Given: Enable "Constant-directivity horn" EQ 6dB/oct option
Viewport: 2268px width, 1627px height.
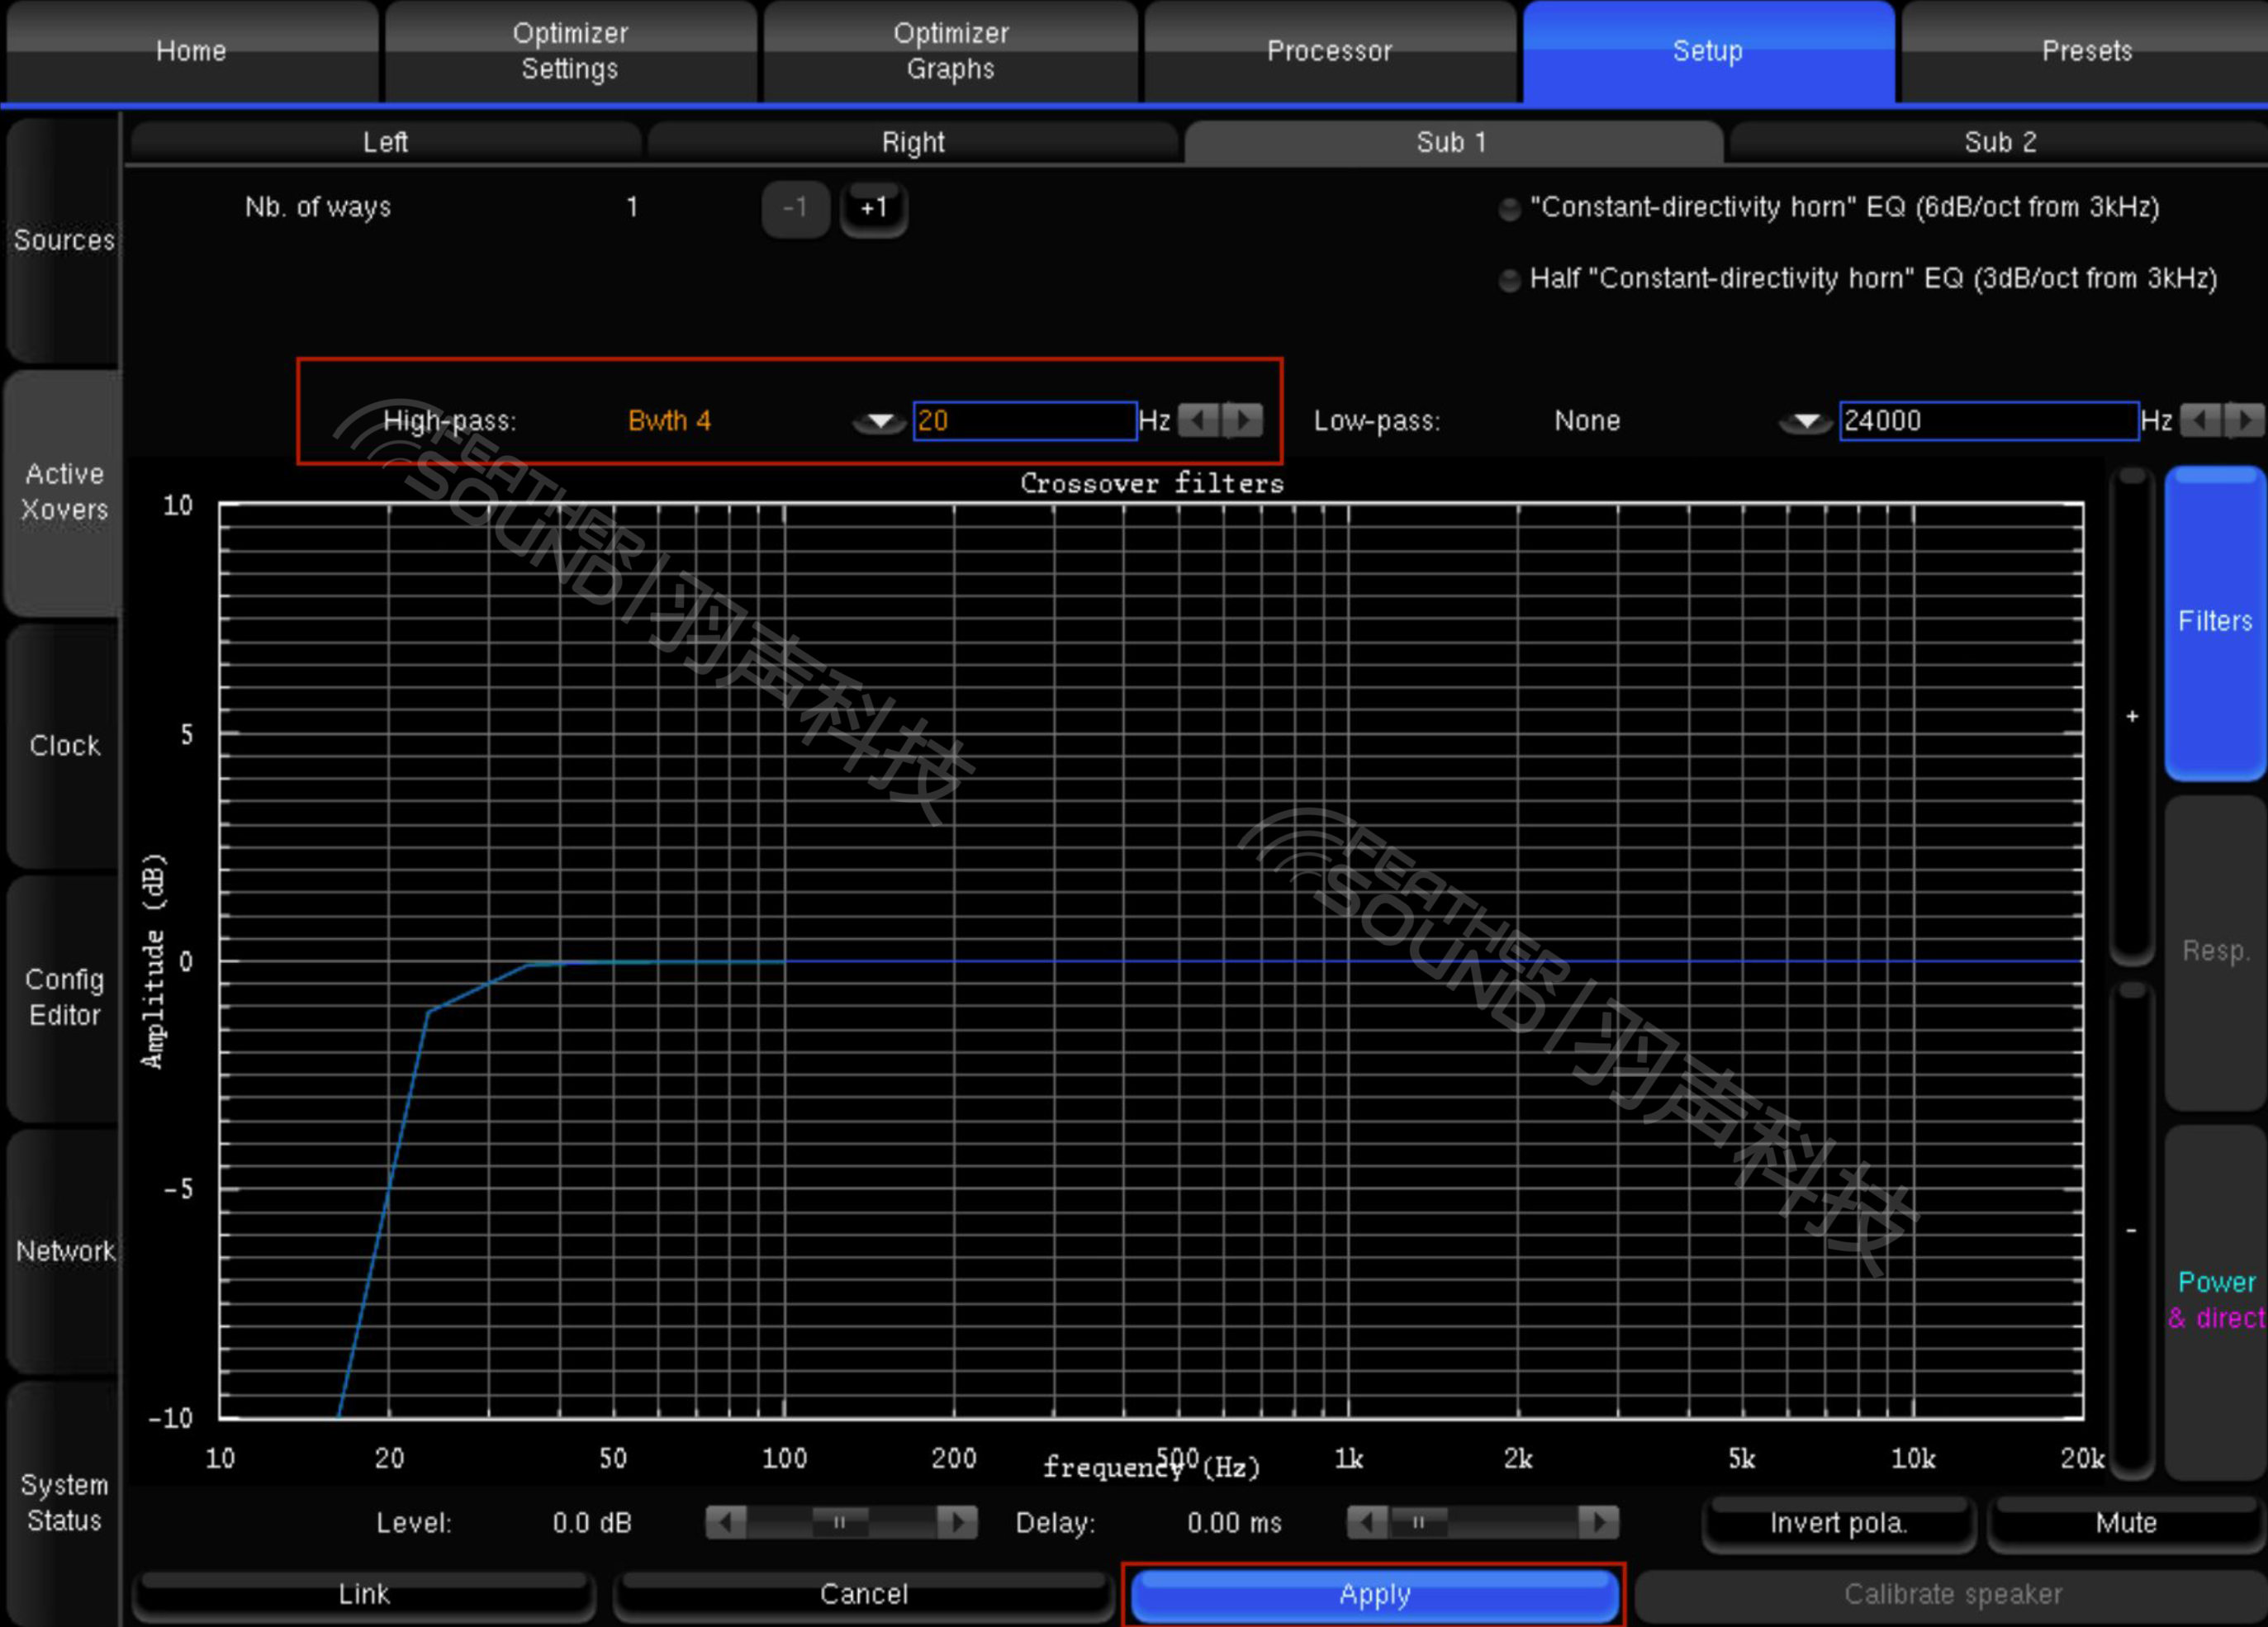Looking at the screenshot, I should (x=1509, y=208).
